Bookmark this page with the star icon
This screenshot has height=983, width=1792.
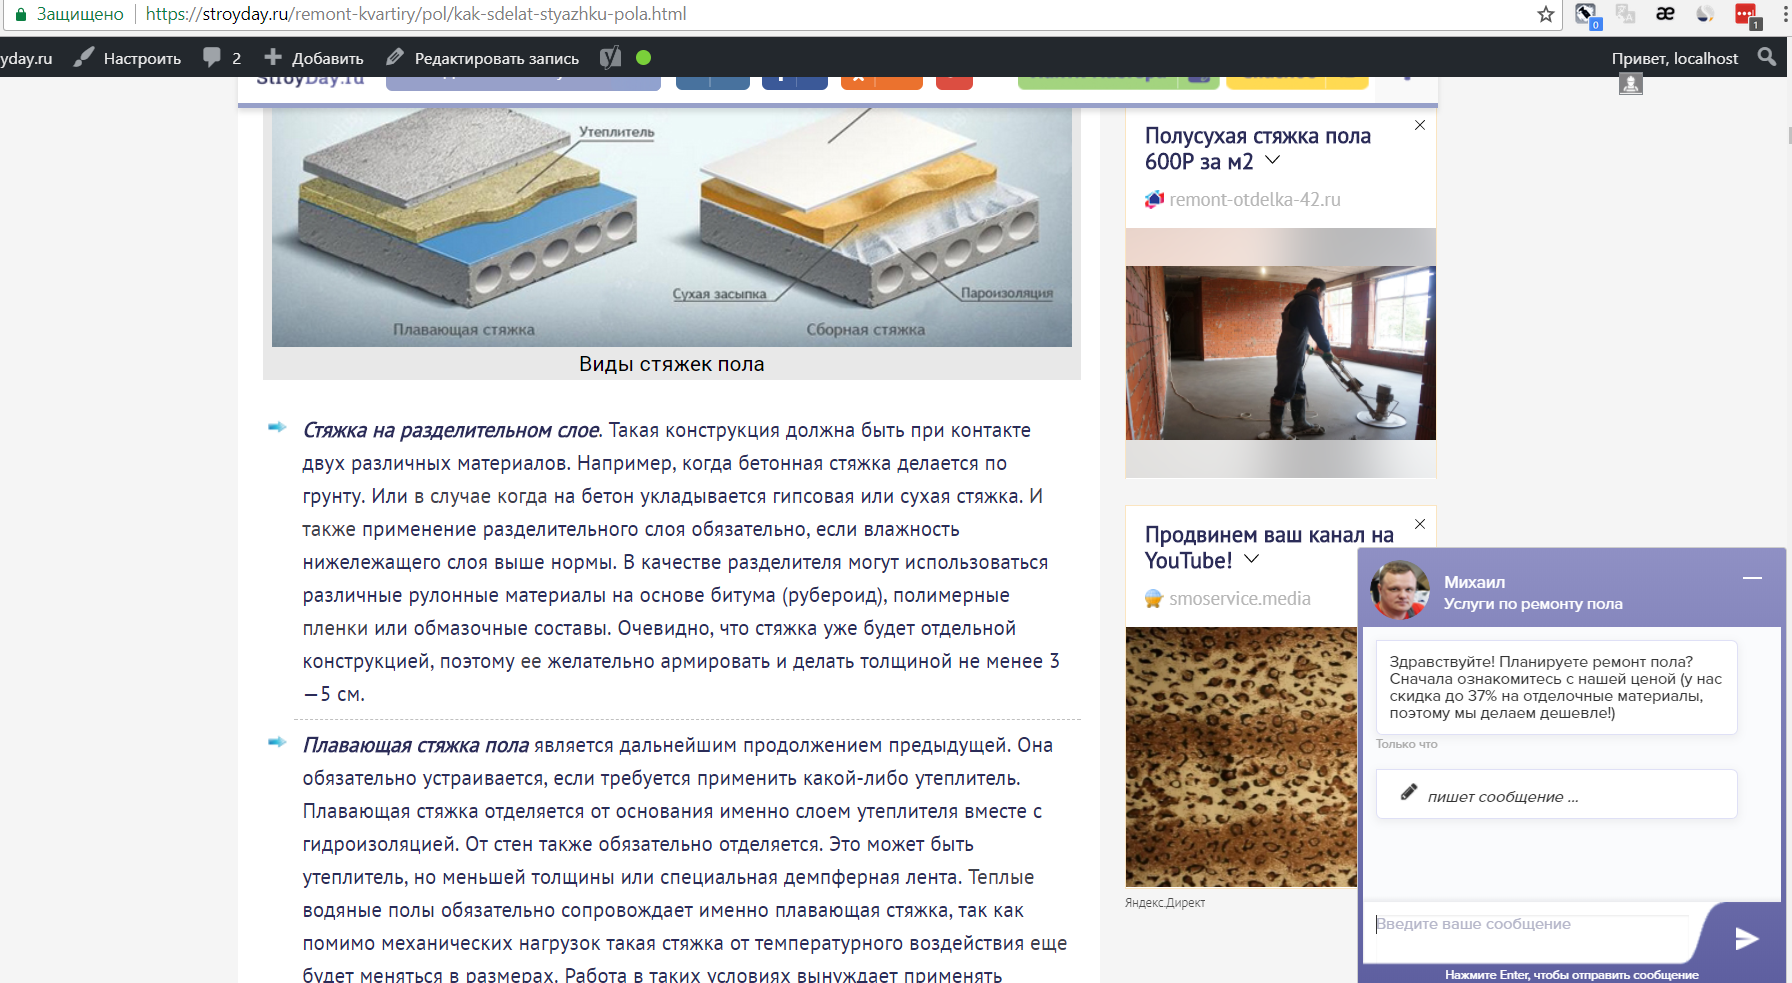[x=1545, y=14]
